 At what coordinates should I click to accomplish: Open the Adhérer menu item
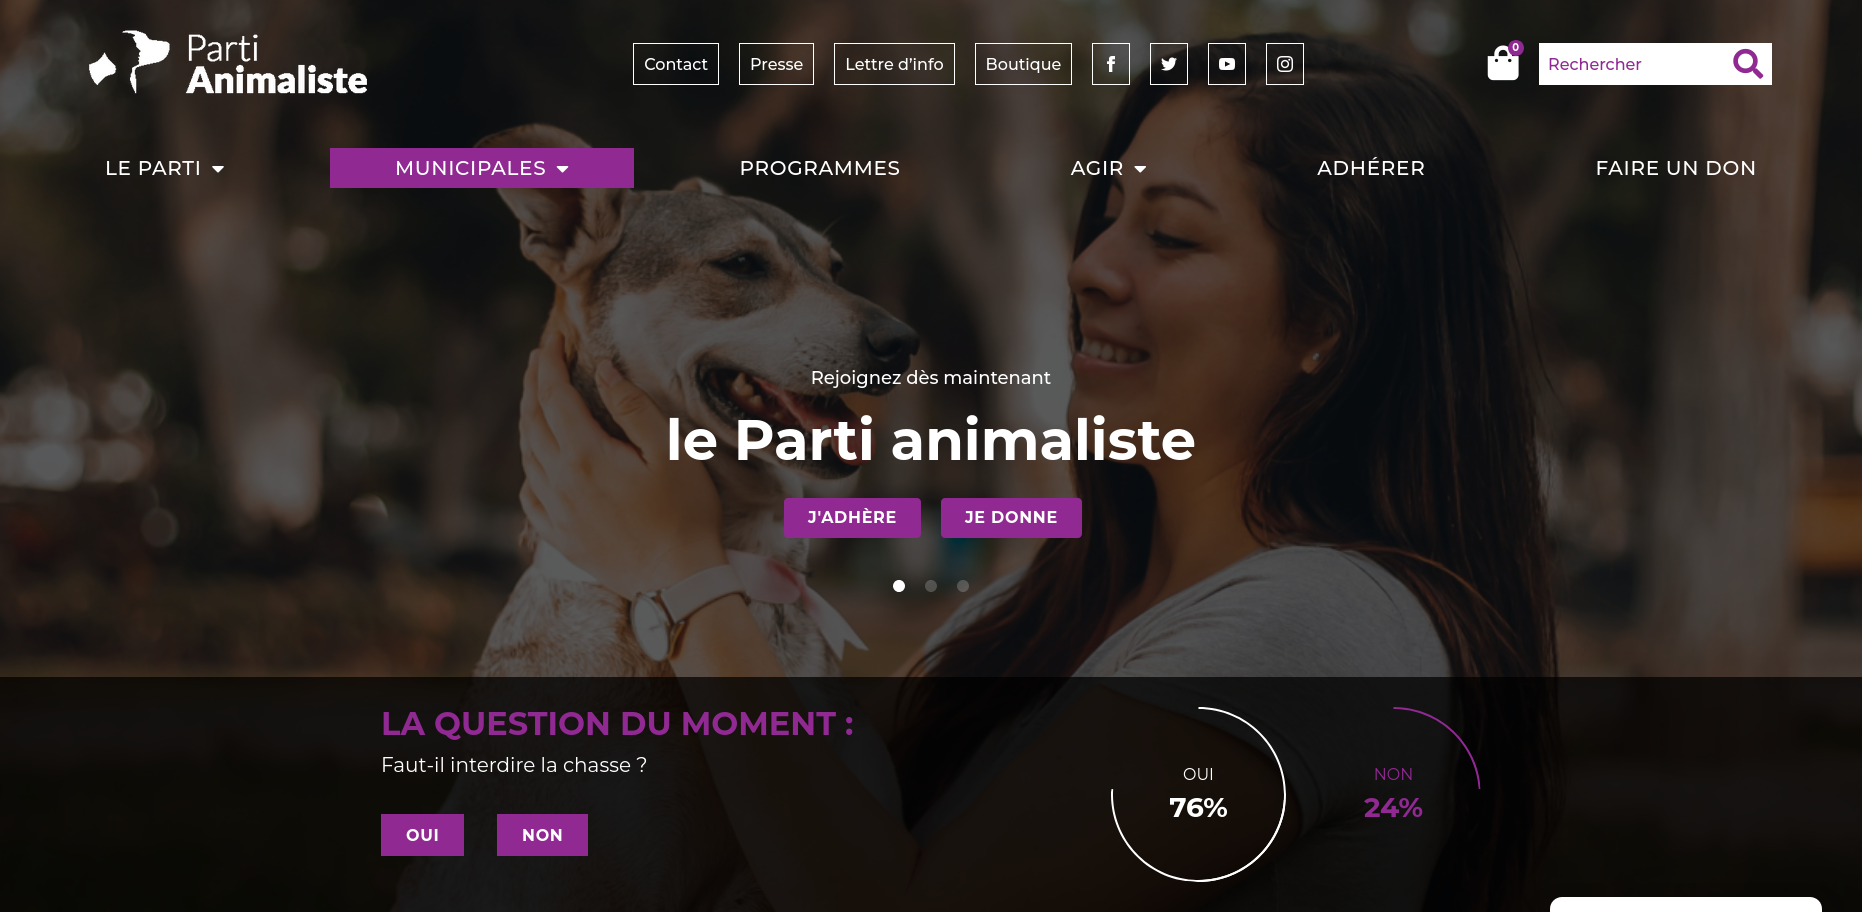tap(1371, 168)
